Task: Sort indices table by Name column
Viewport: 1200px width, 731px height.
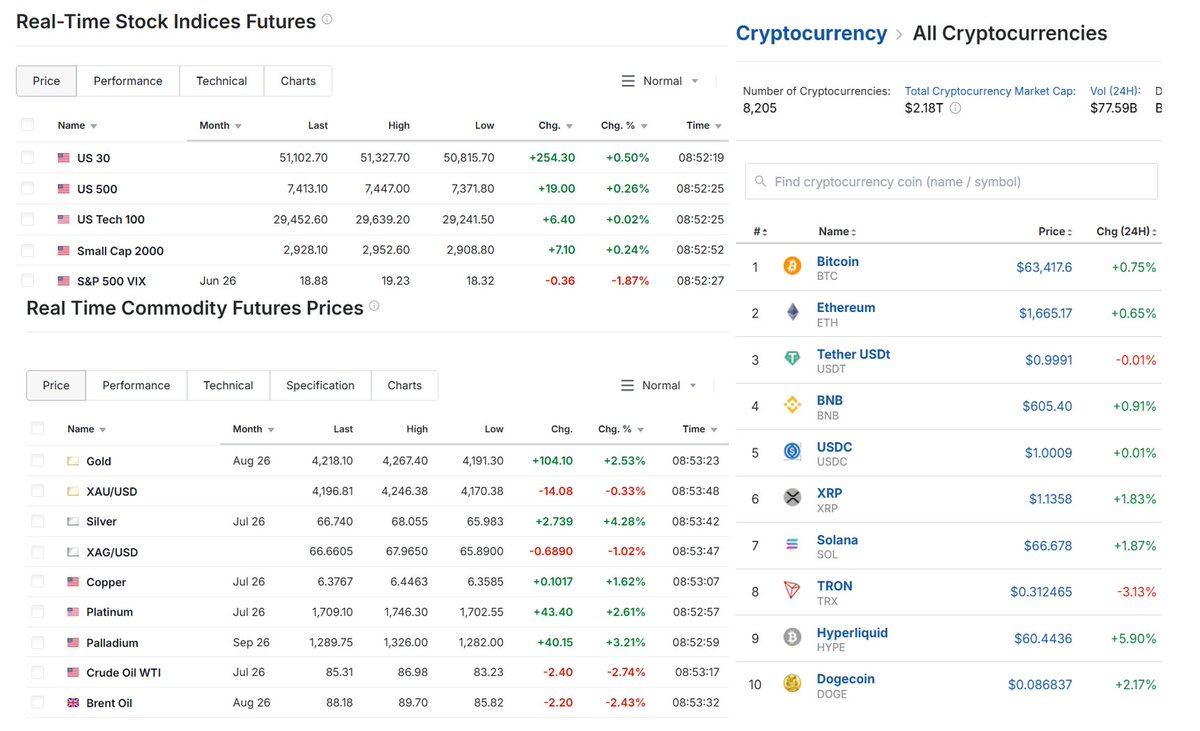Action: (x=77, y=126)
